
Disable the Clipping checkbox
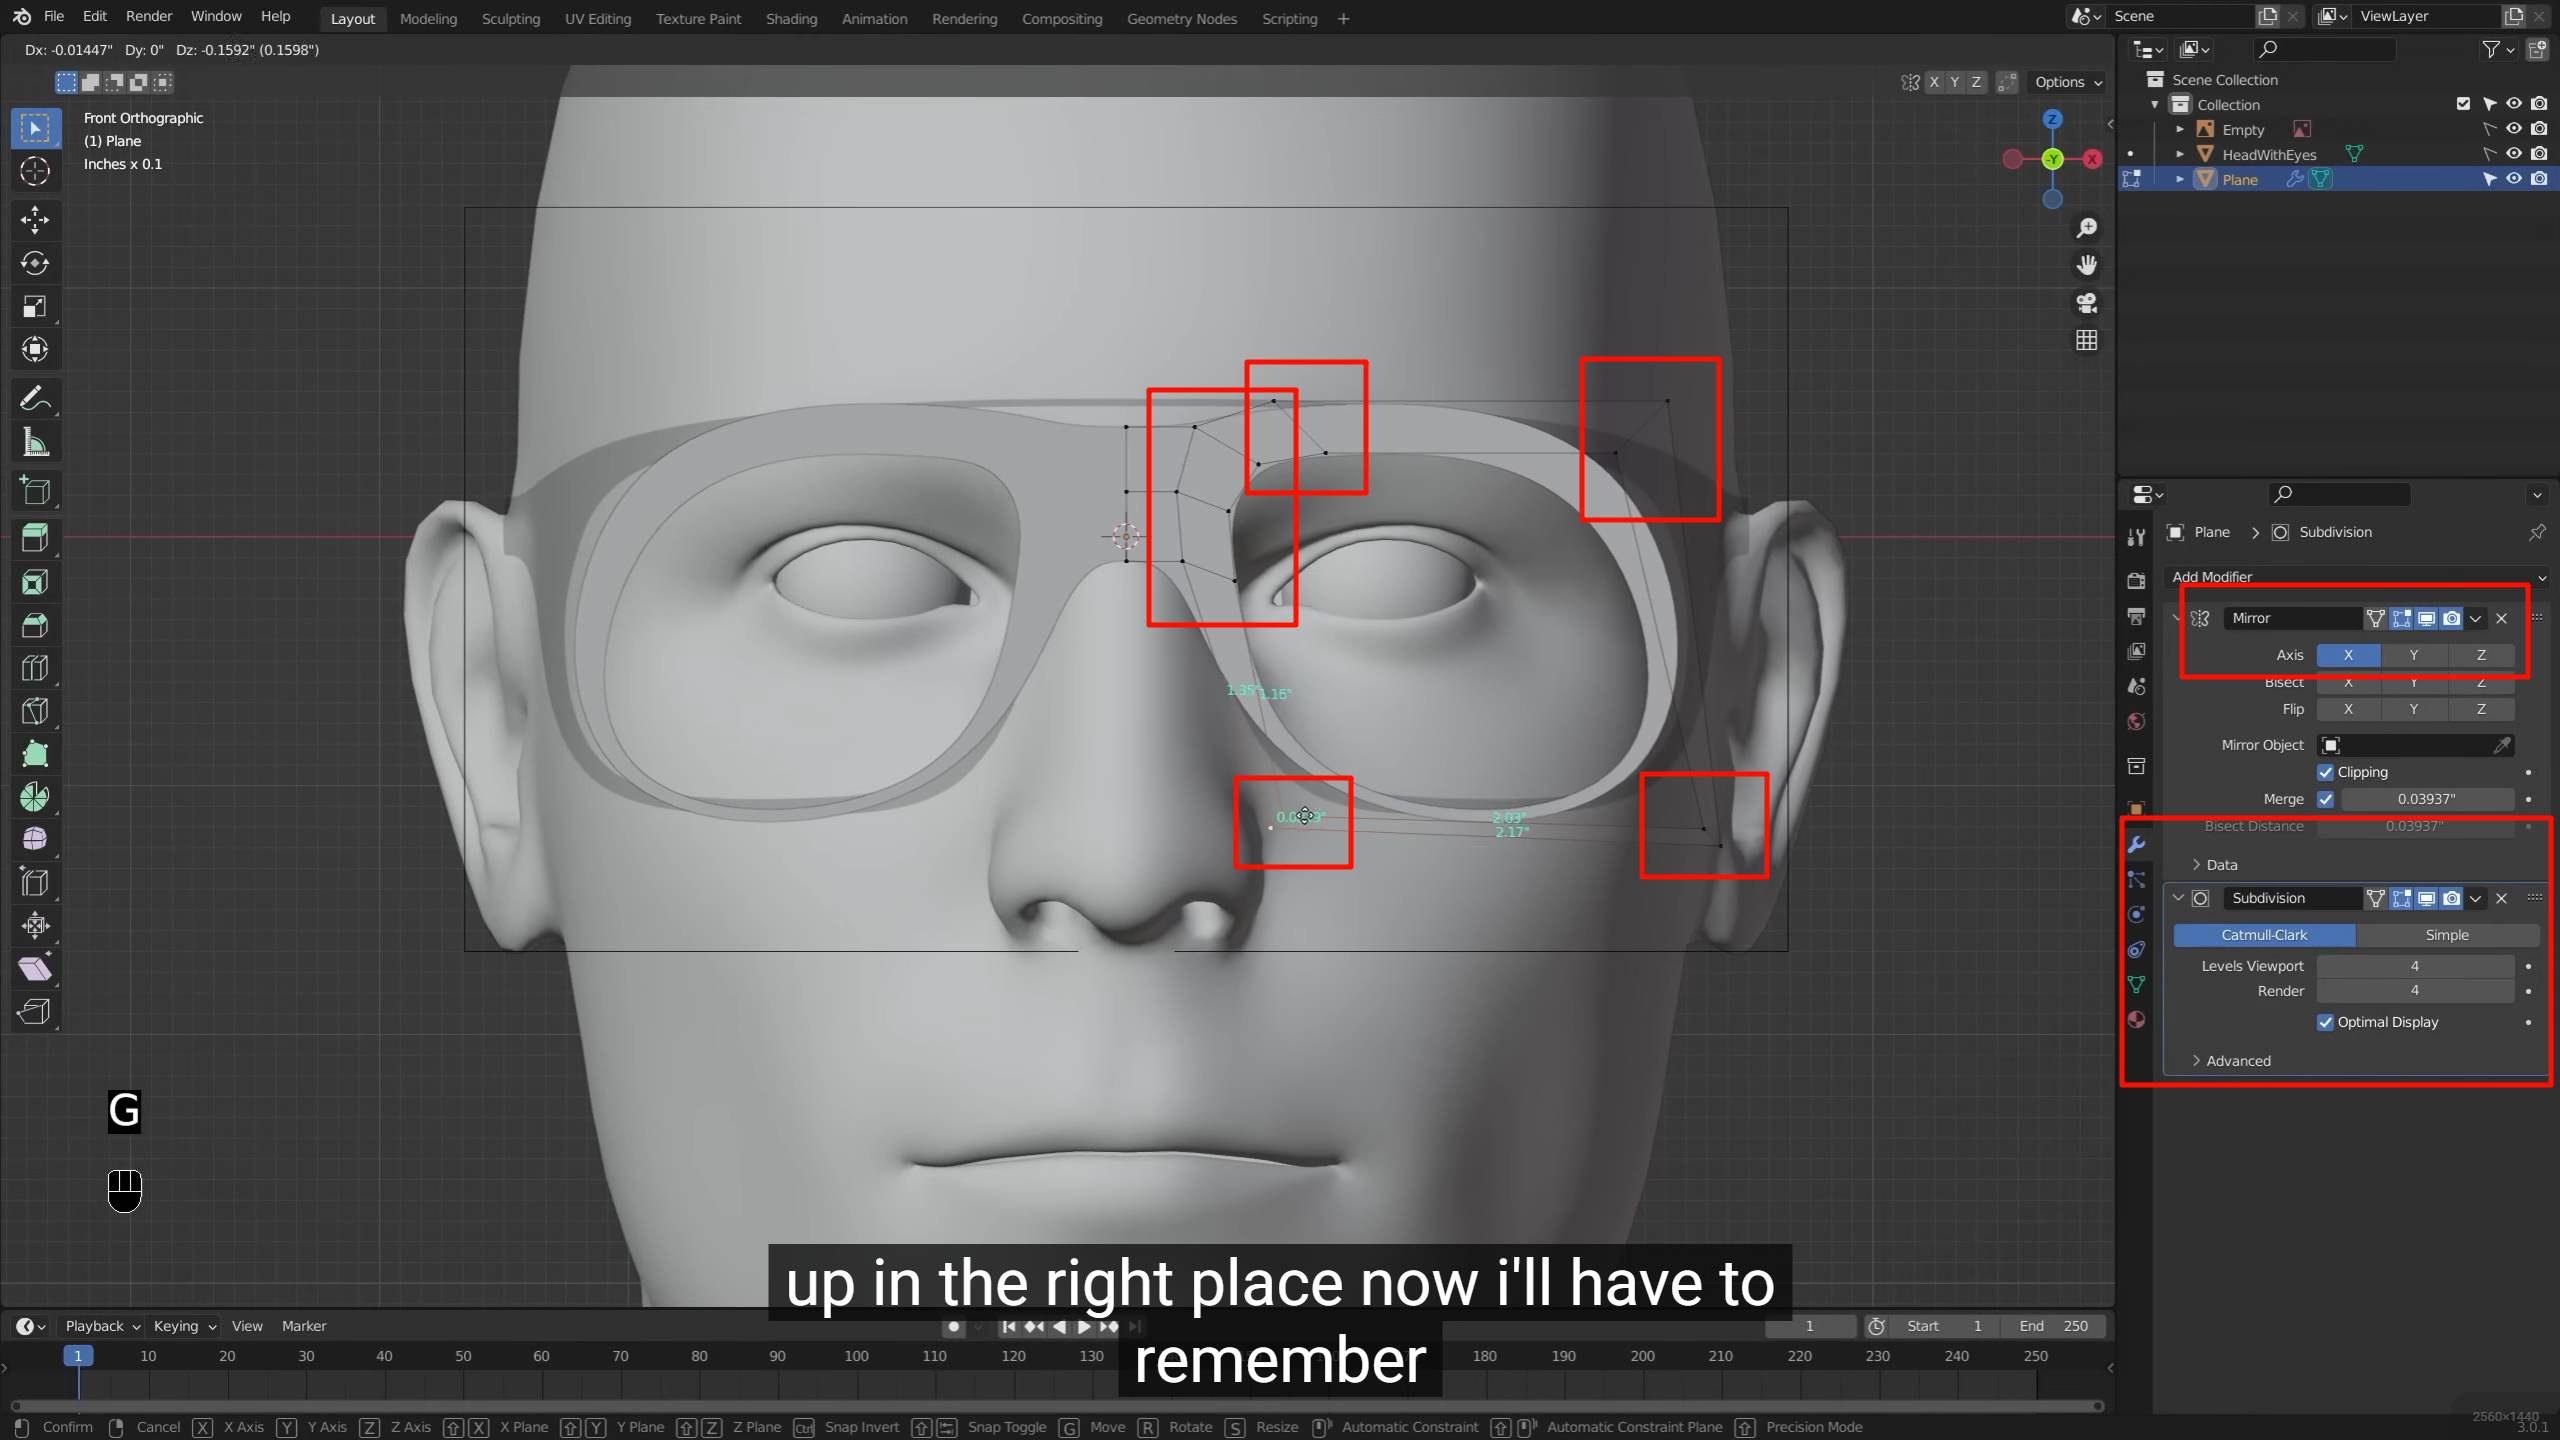[2326, 772]
